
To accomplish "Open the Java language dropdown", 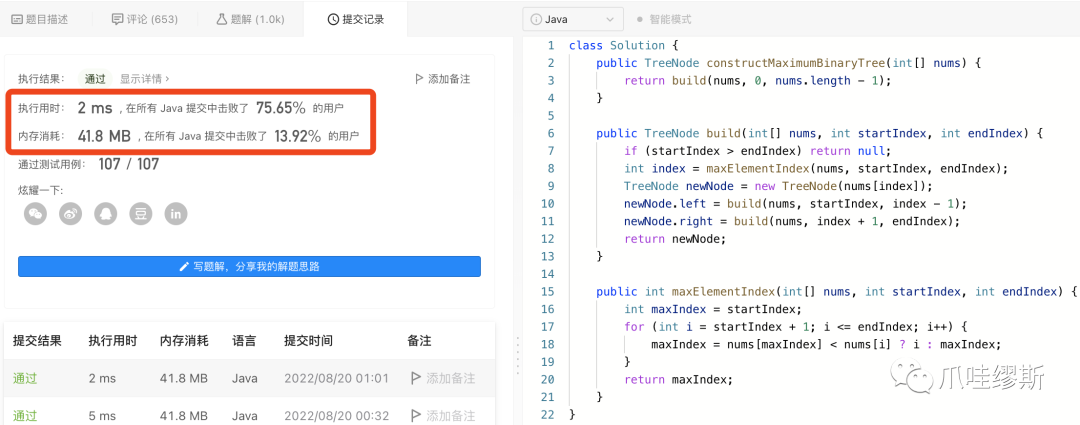I will pos(573,19).
